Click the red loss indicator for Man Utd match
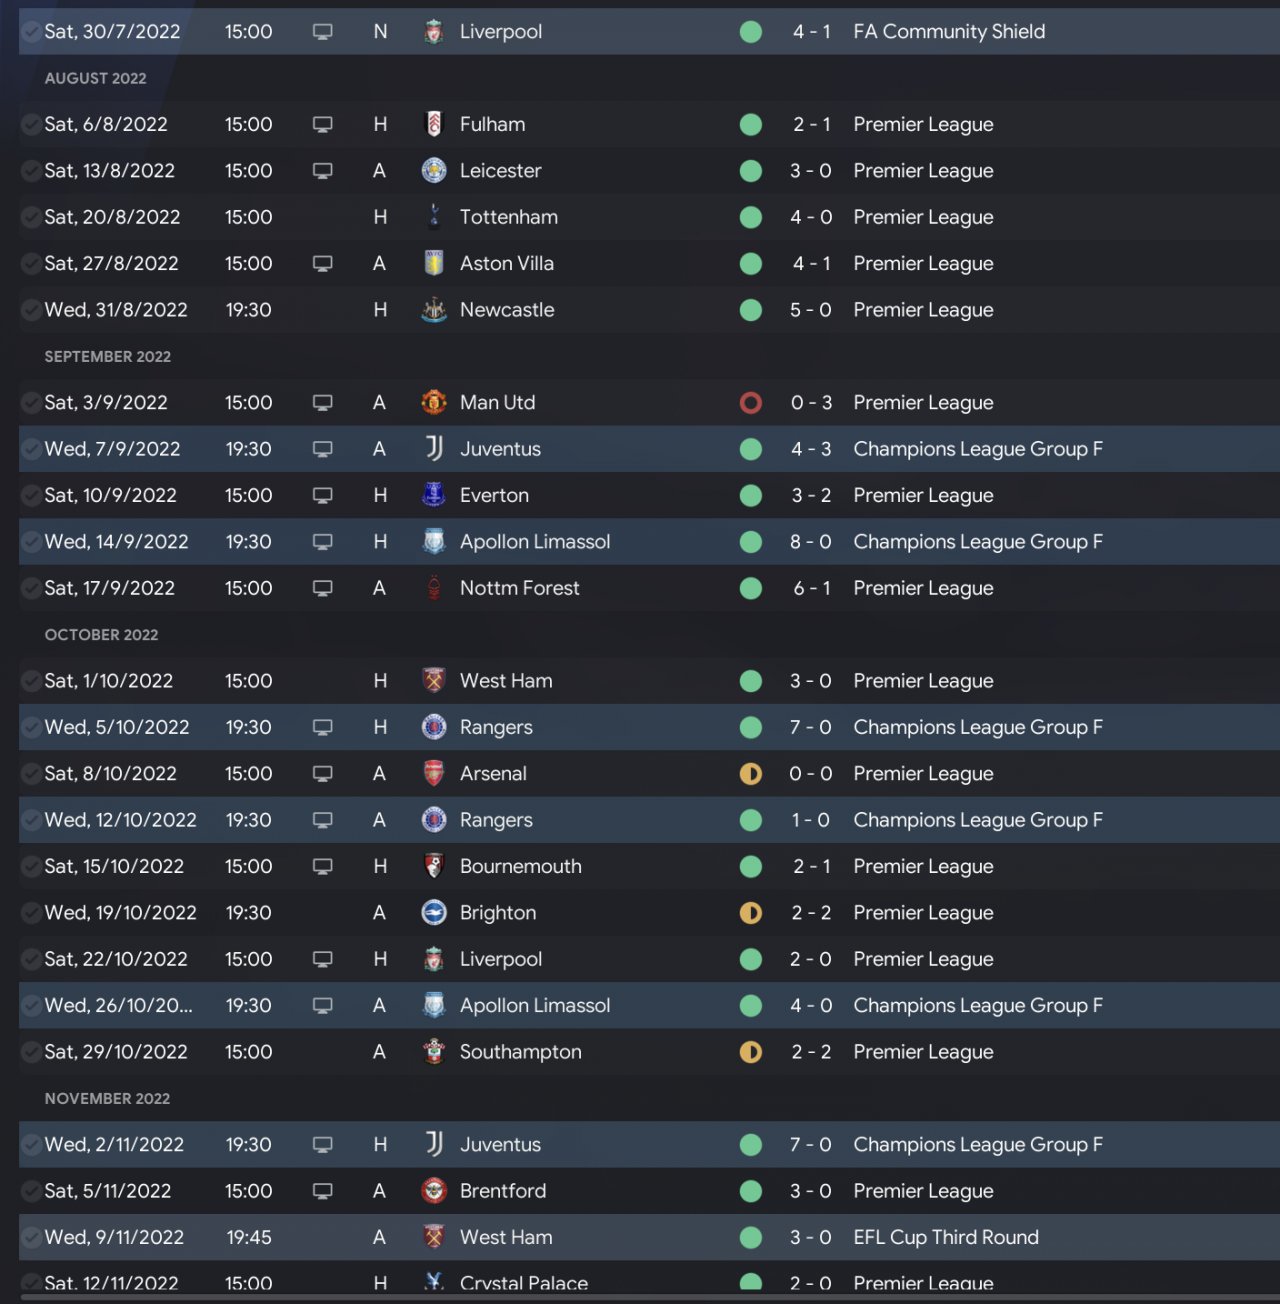Image resolution: width=1280 pixels, height=1304 pixels. click(751, 402)
